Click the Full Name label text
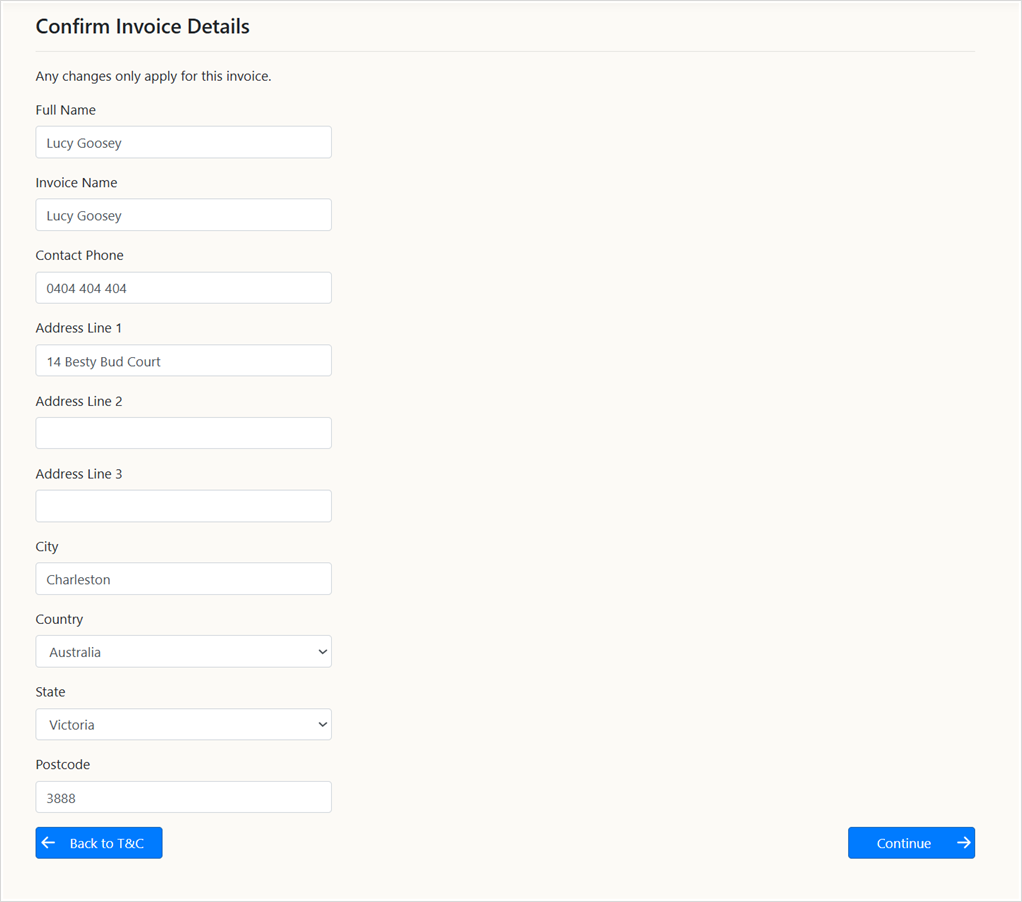This screenshot has width=1022, height=902. 66,110
